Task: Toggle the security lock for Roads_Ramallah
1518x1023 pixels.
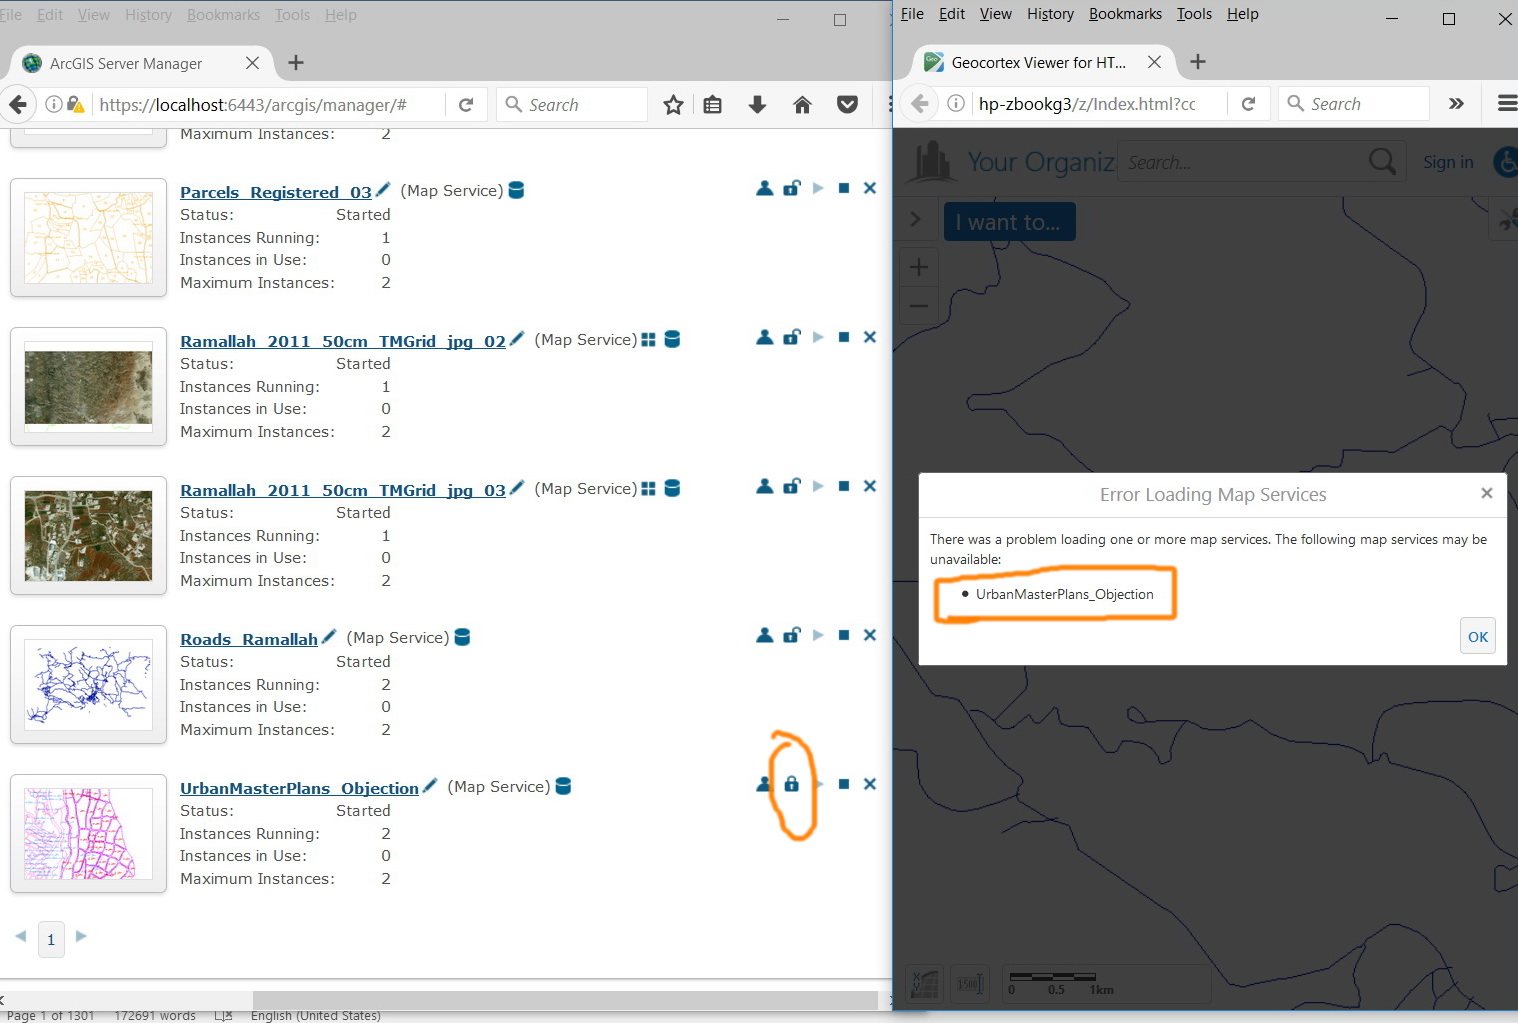Action: [792, 635]
